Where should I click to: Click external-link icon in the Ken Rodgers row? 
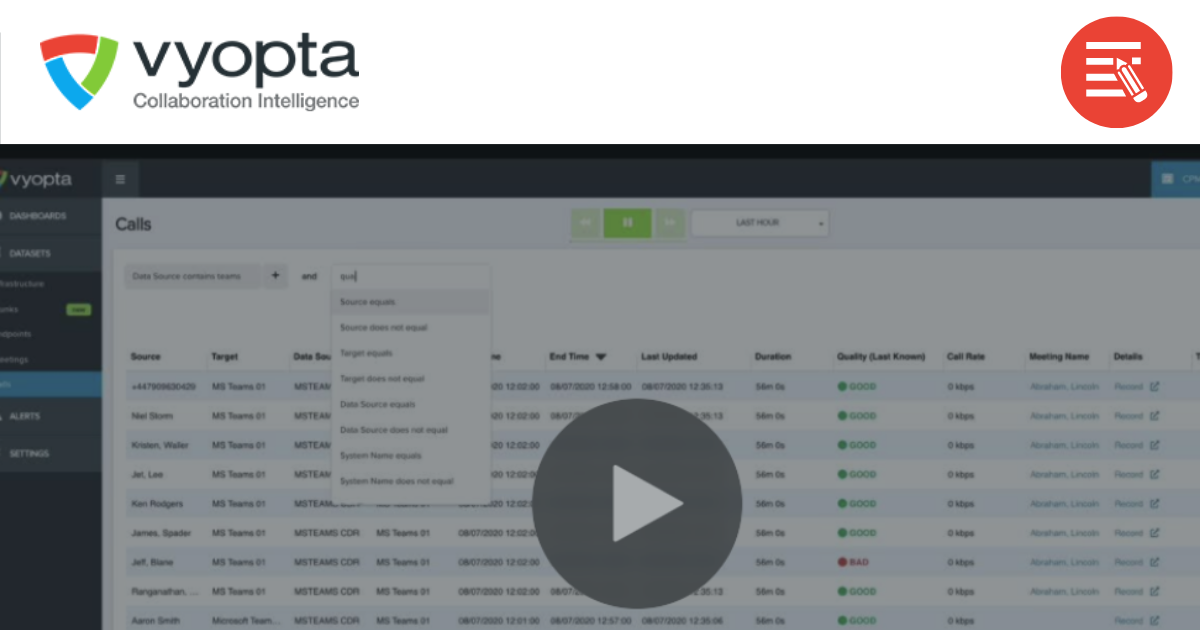1154,503
